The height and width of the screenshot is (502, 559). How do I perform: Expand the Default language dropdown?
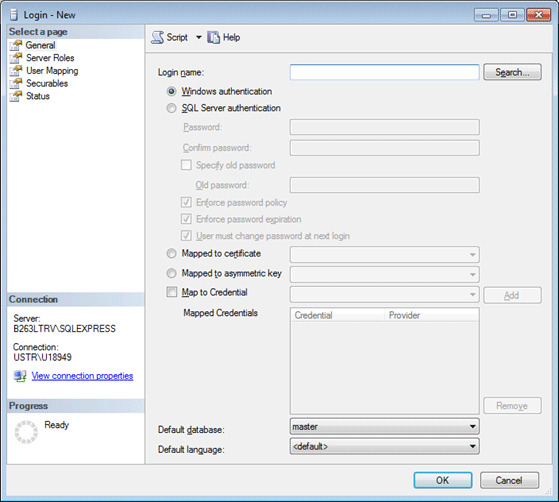472,446
